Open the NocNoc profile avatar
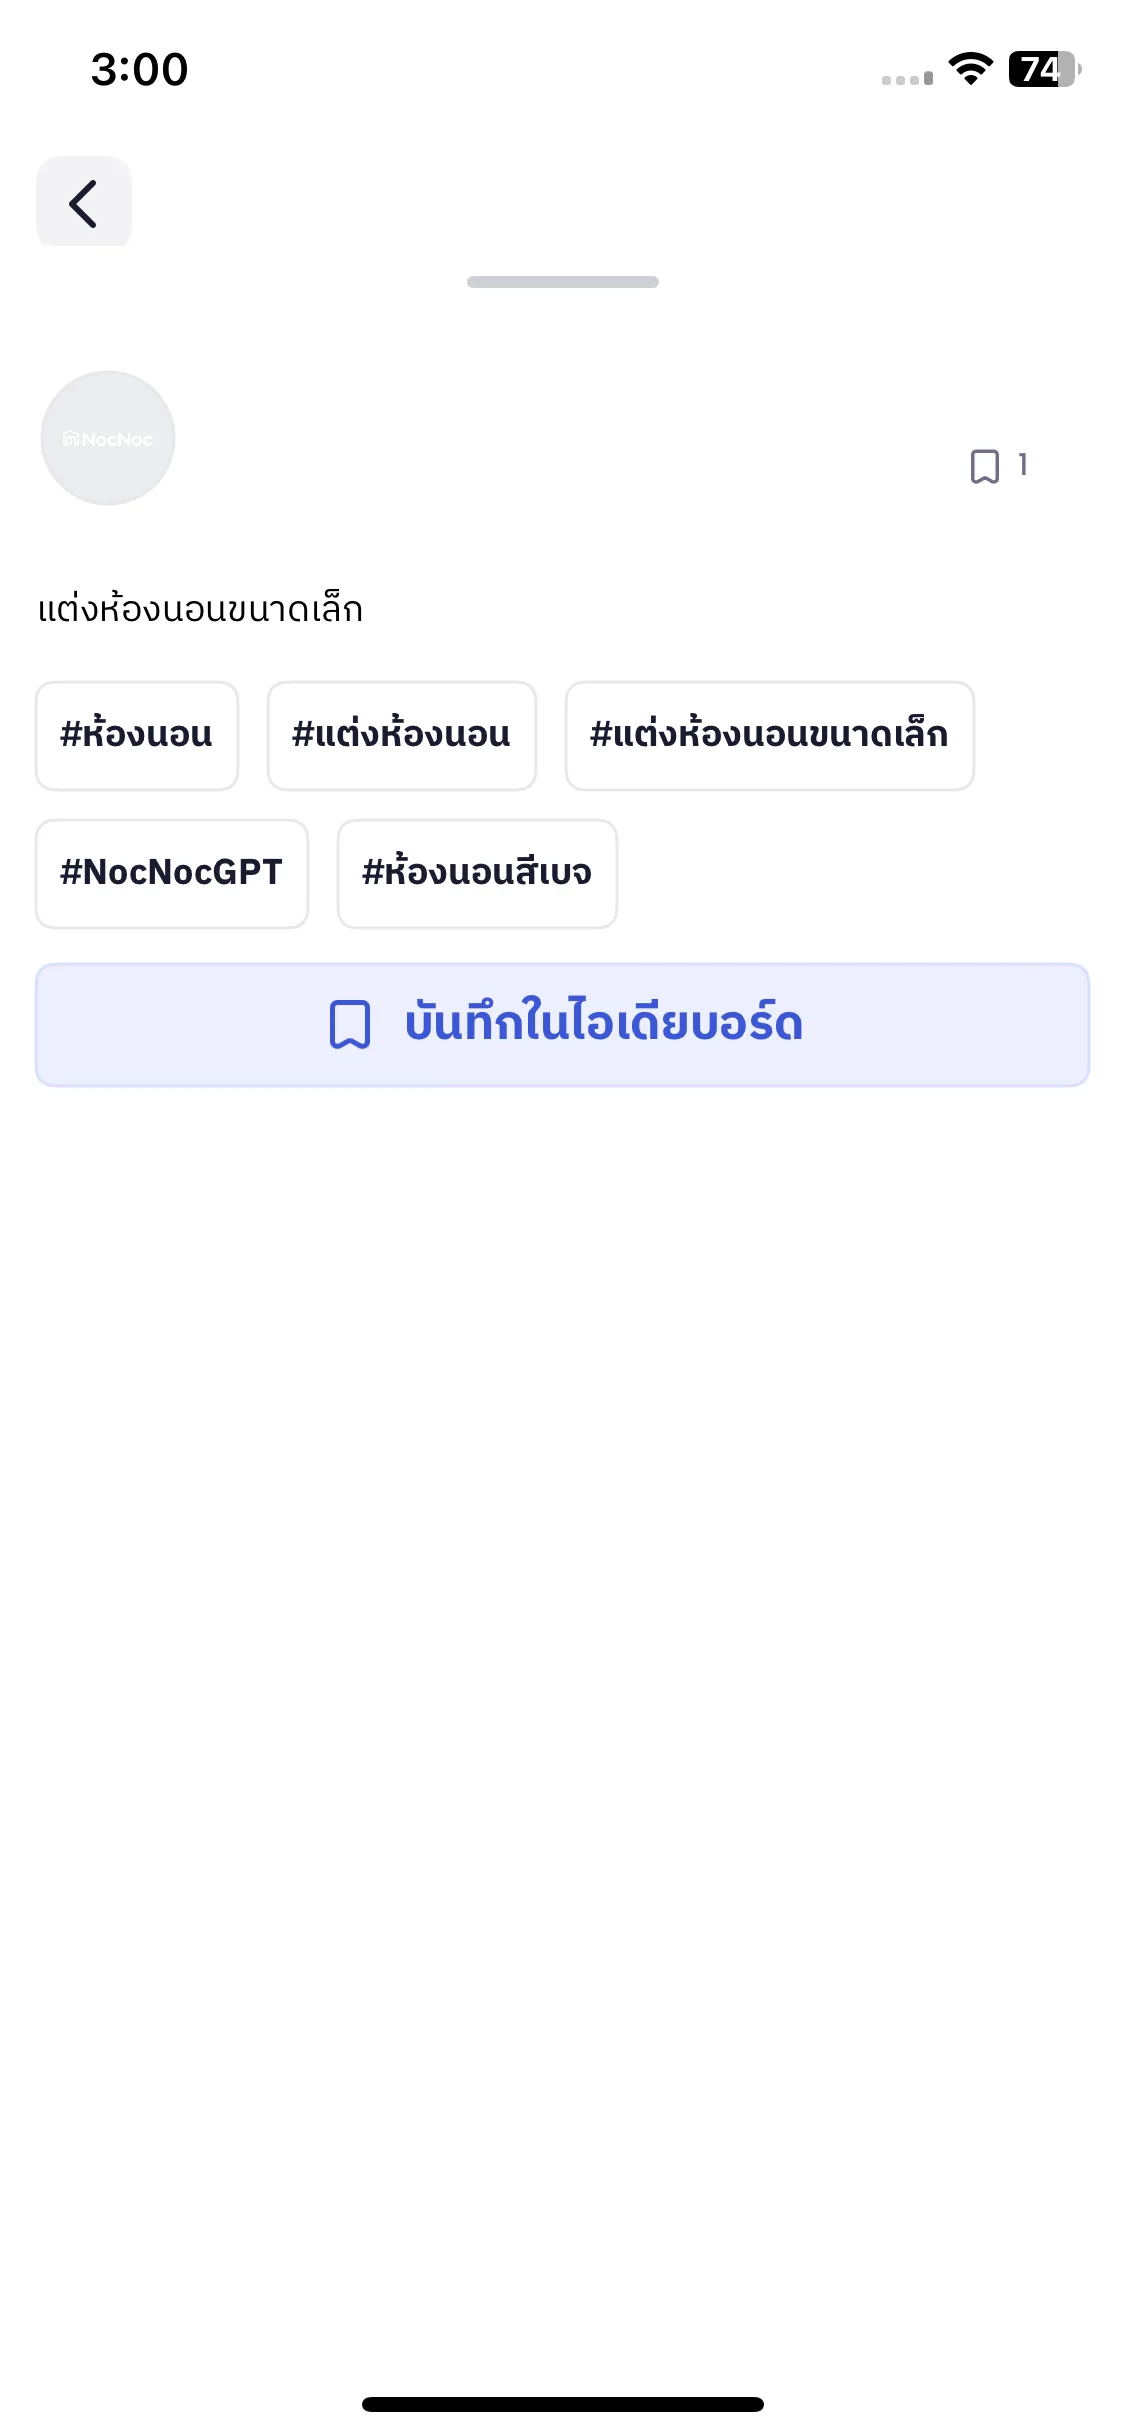Image resolution: width=1125 pixels, height=2436 pixels. tap(108, 438)
